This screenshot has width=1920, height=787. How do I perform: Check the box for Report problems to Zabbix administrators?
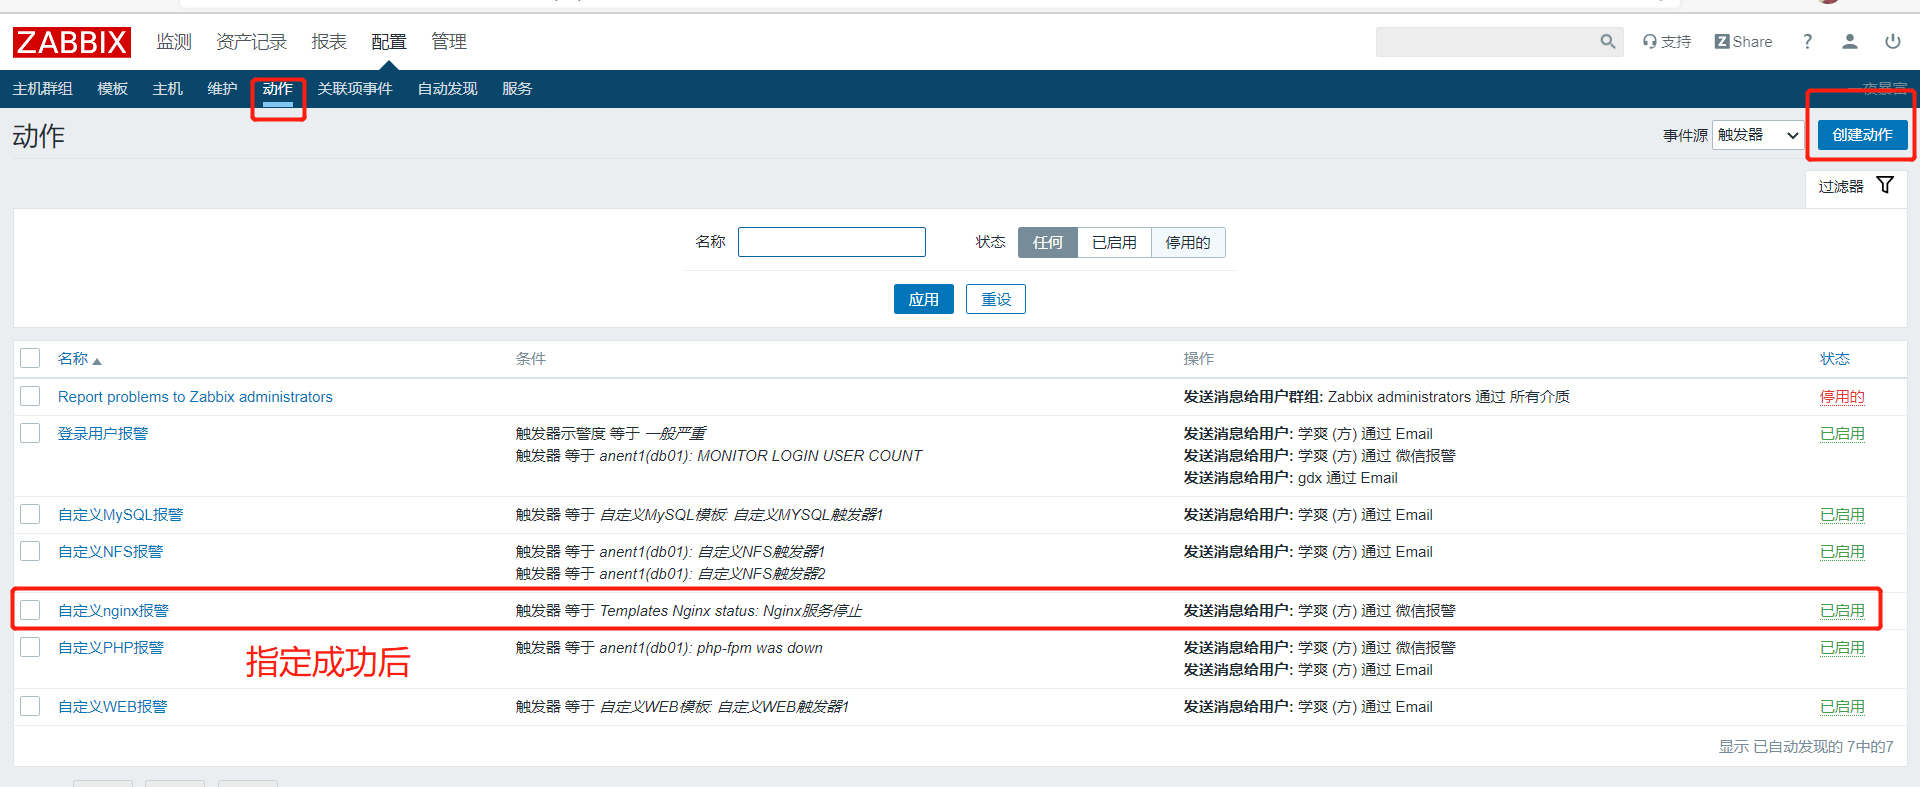(30, 396)
